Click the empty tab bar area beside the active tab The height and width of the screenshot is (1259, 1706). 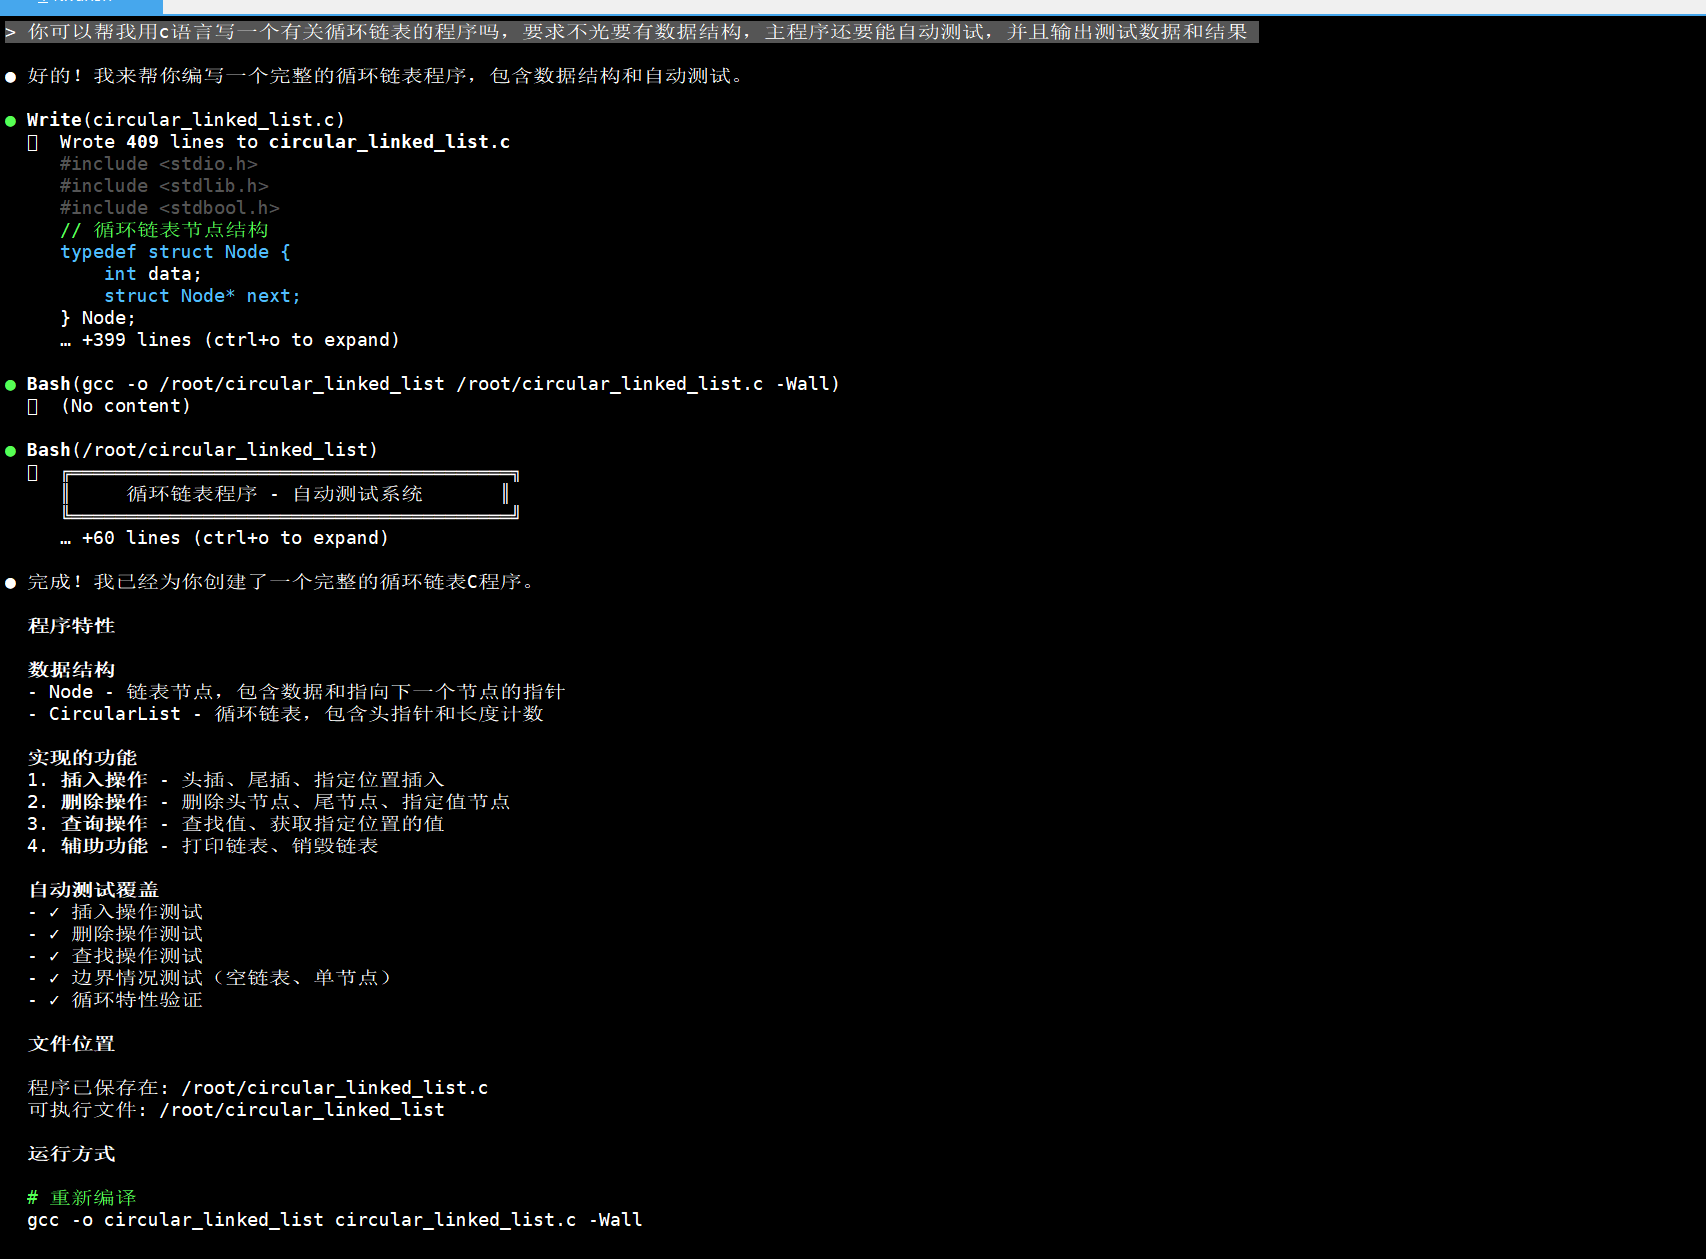pyautogui.click(x=900, y=6)
